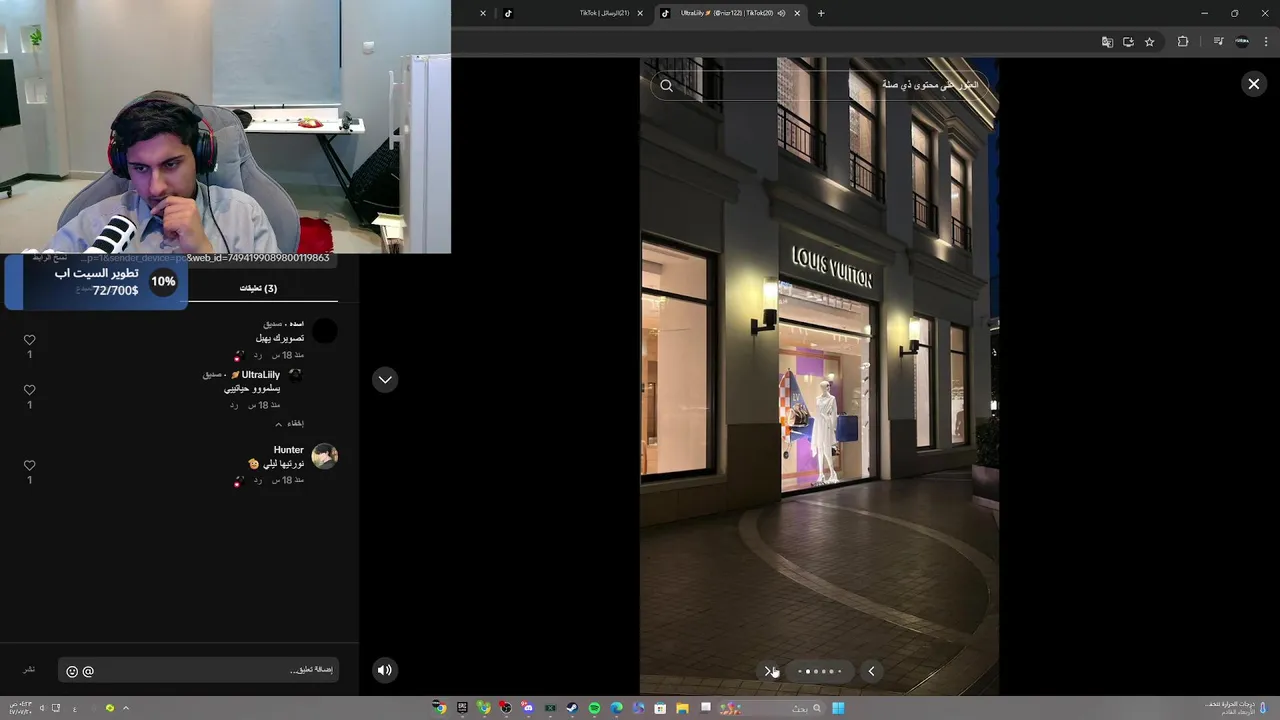Click the نشر post comment button
The width and height of the screenshot is (1280, 720).
click(29, 669)
